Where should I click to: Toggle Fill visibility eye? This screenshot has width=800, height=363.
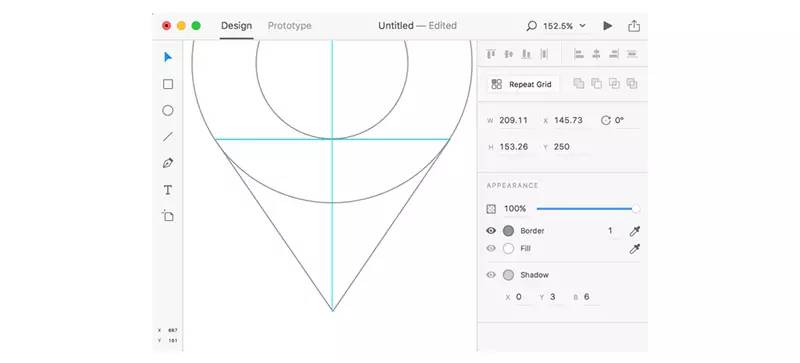coord(491,249)
